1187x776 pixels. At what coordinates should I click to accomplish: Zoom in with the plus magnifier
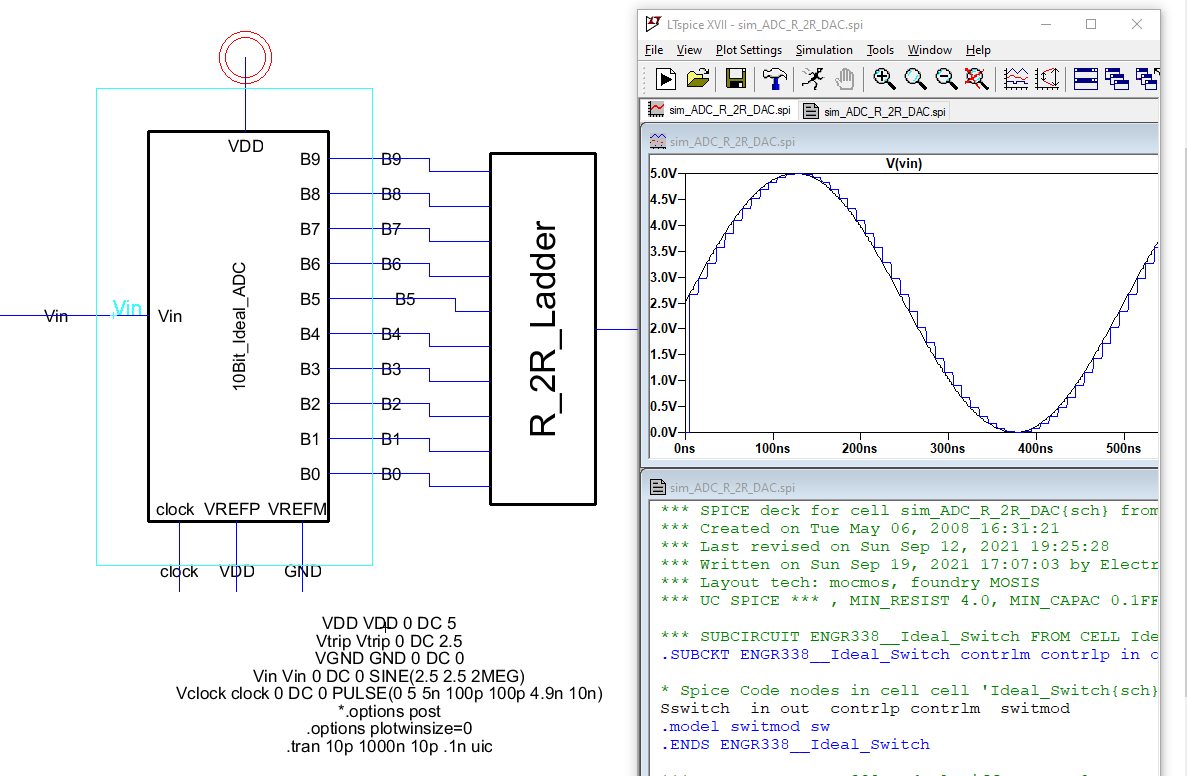click(x=883, y=79)
